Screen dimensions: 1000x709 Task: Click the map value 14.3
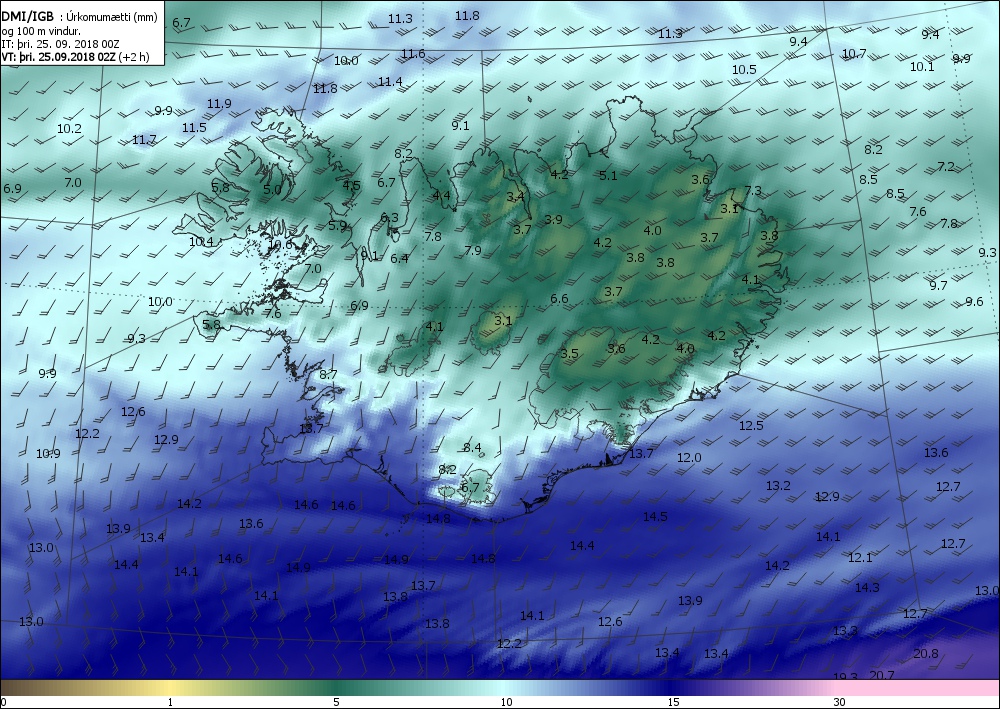click(x=867, y=587)
